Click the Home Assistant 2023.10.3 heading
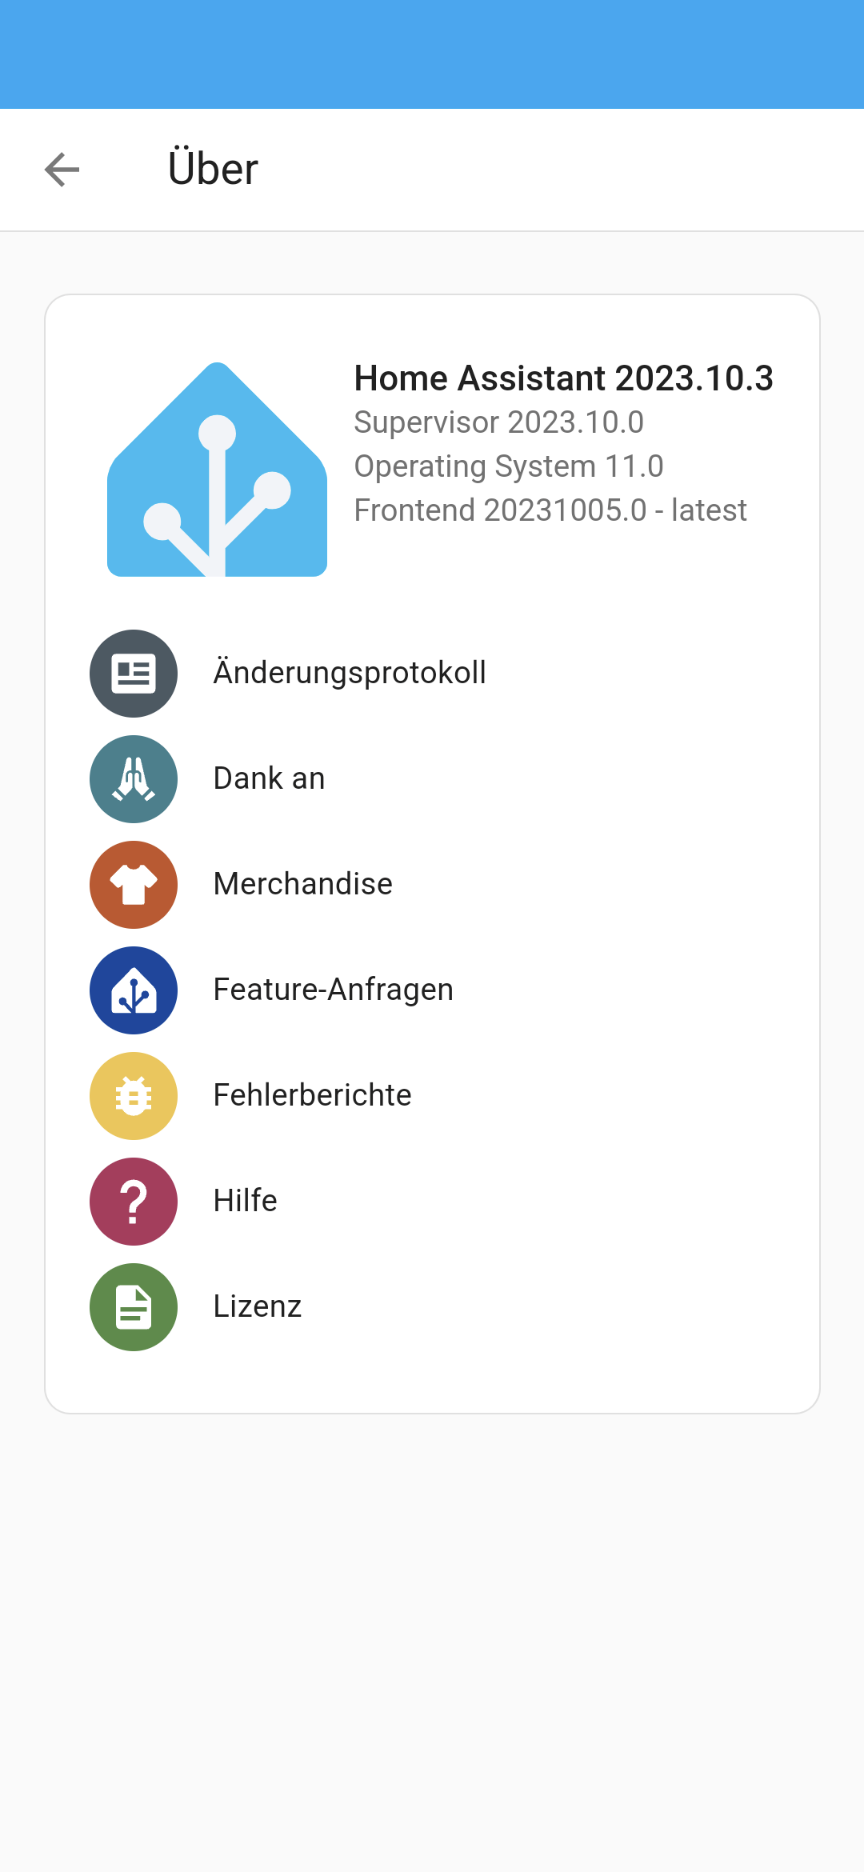Viewport: 864px width, 1872px height. point(563,379)
